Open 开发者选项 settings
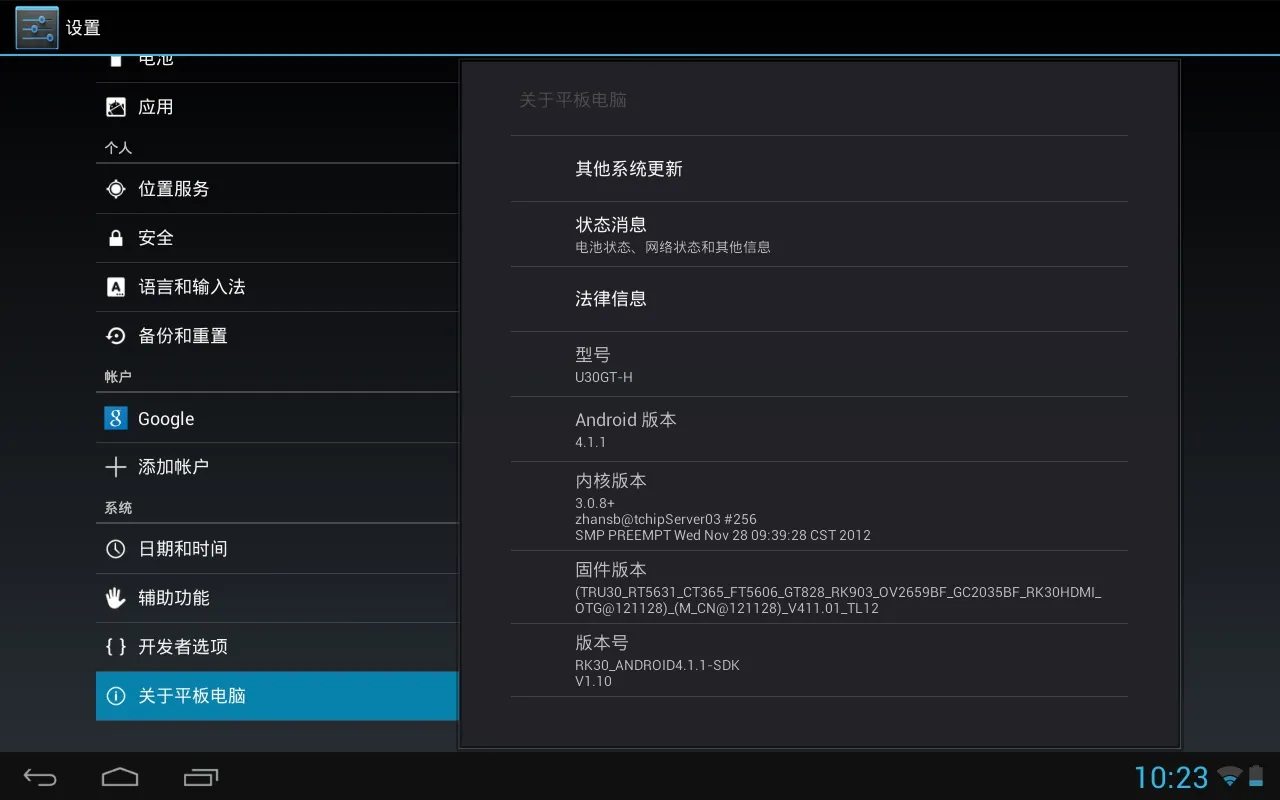Viewport: 1280px width, 800px height. (277, 647)
